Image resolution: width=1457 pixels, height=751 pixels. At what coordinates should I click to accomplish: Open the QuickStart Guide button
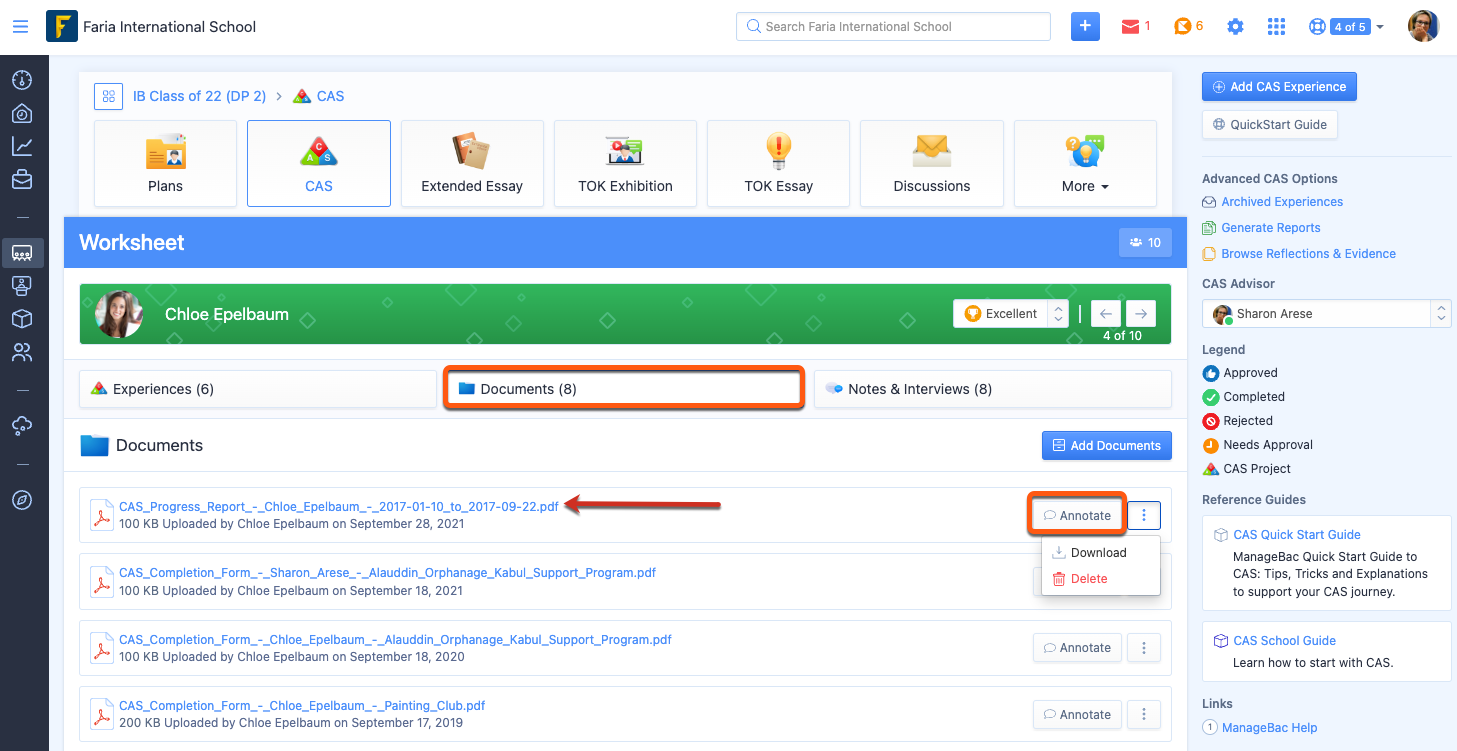click(x=1270, y=125)
